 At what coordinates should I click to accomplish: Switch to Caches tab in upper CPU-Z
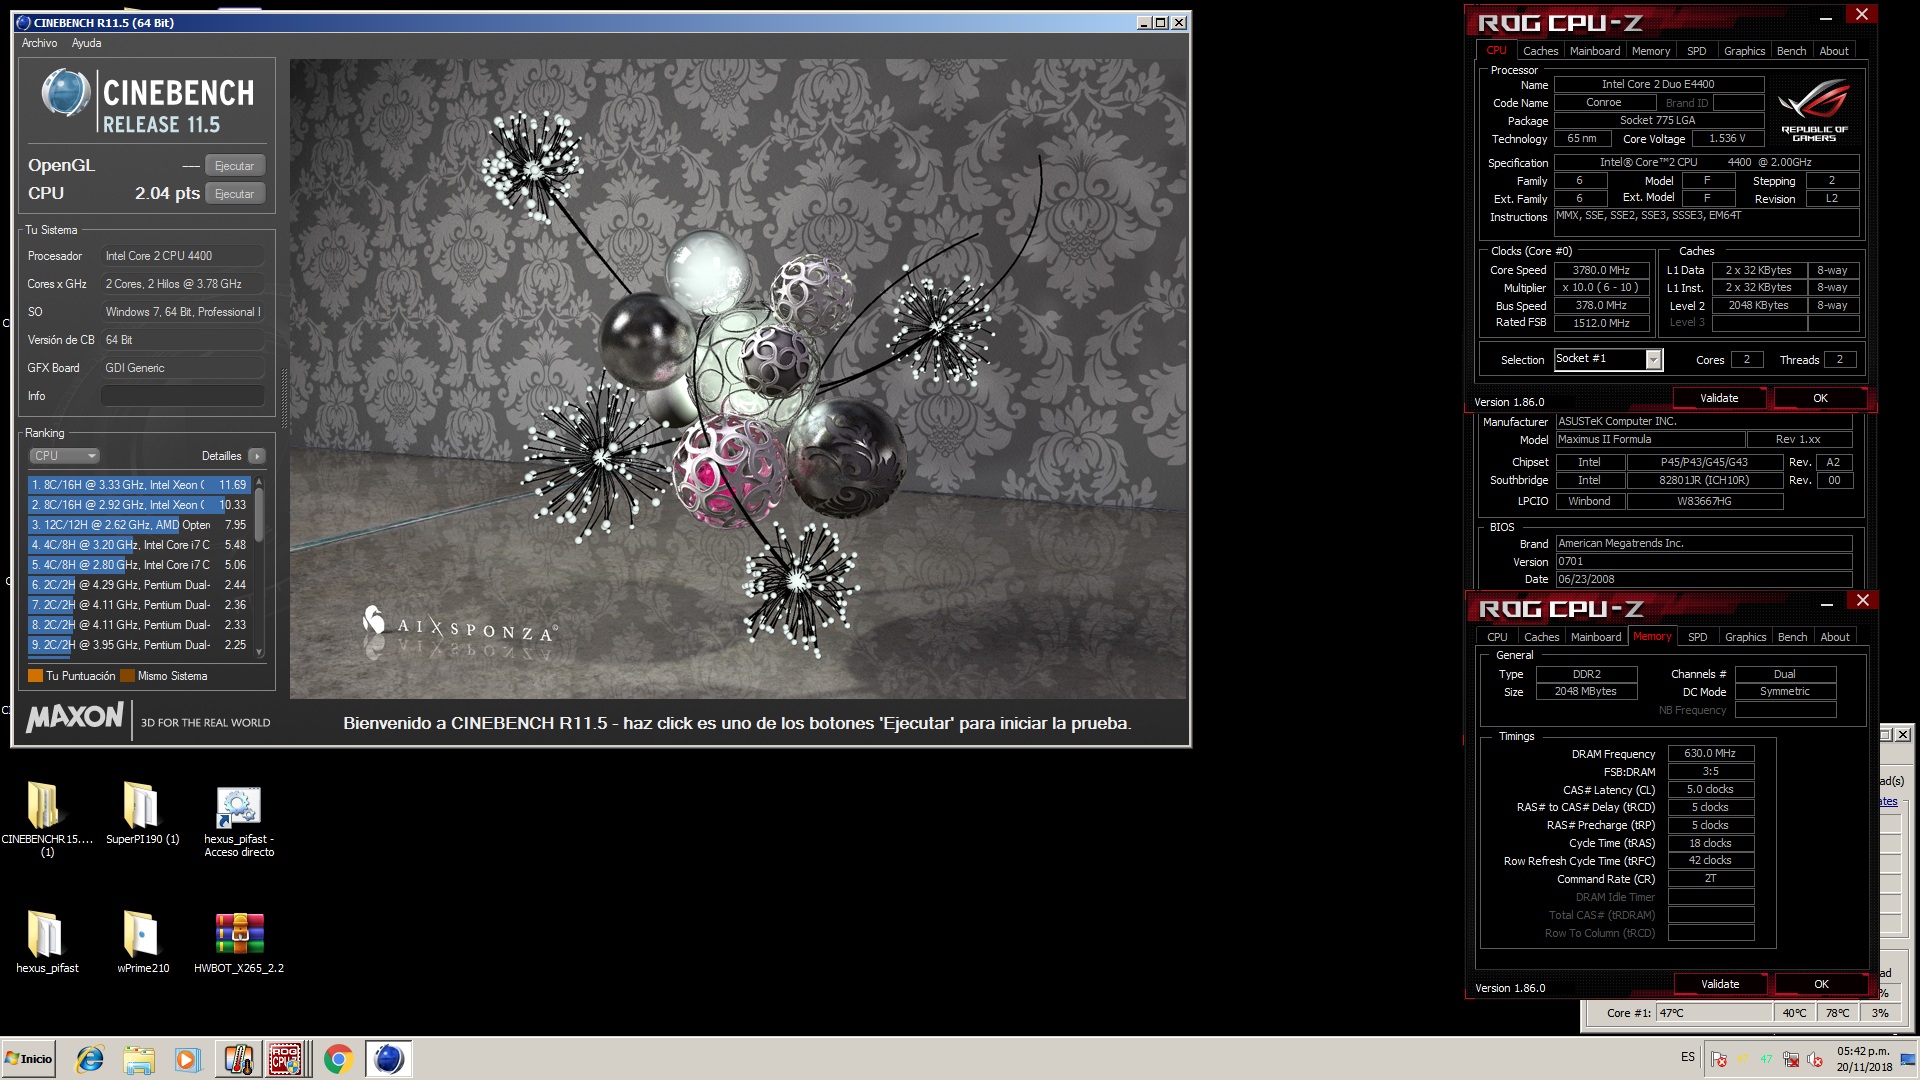click(x=1540, y=51)
